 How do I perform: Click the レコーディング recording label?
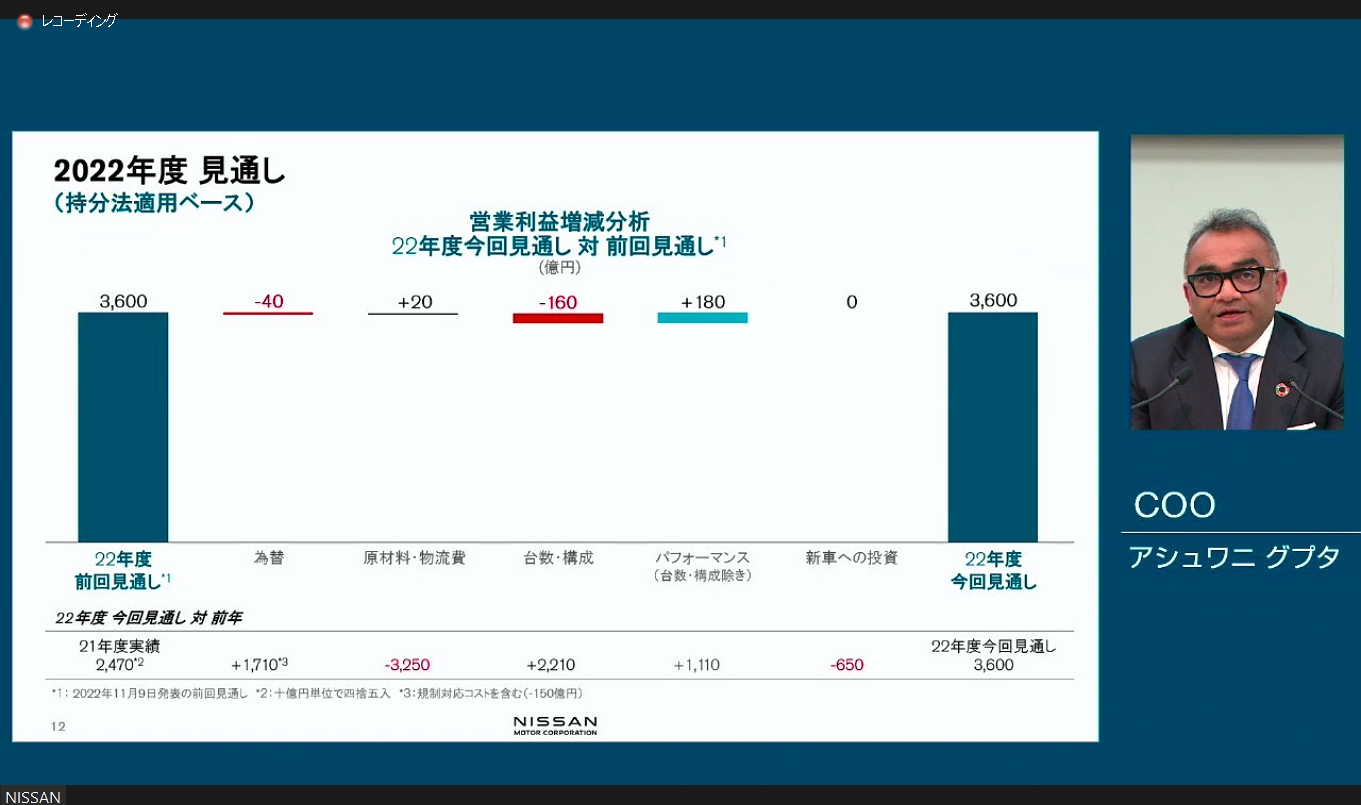coord(77,18)
